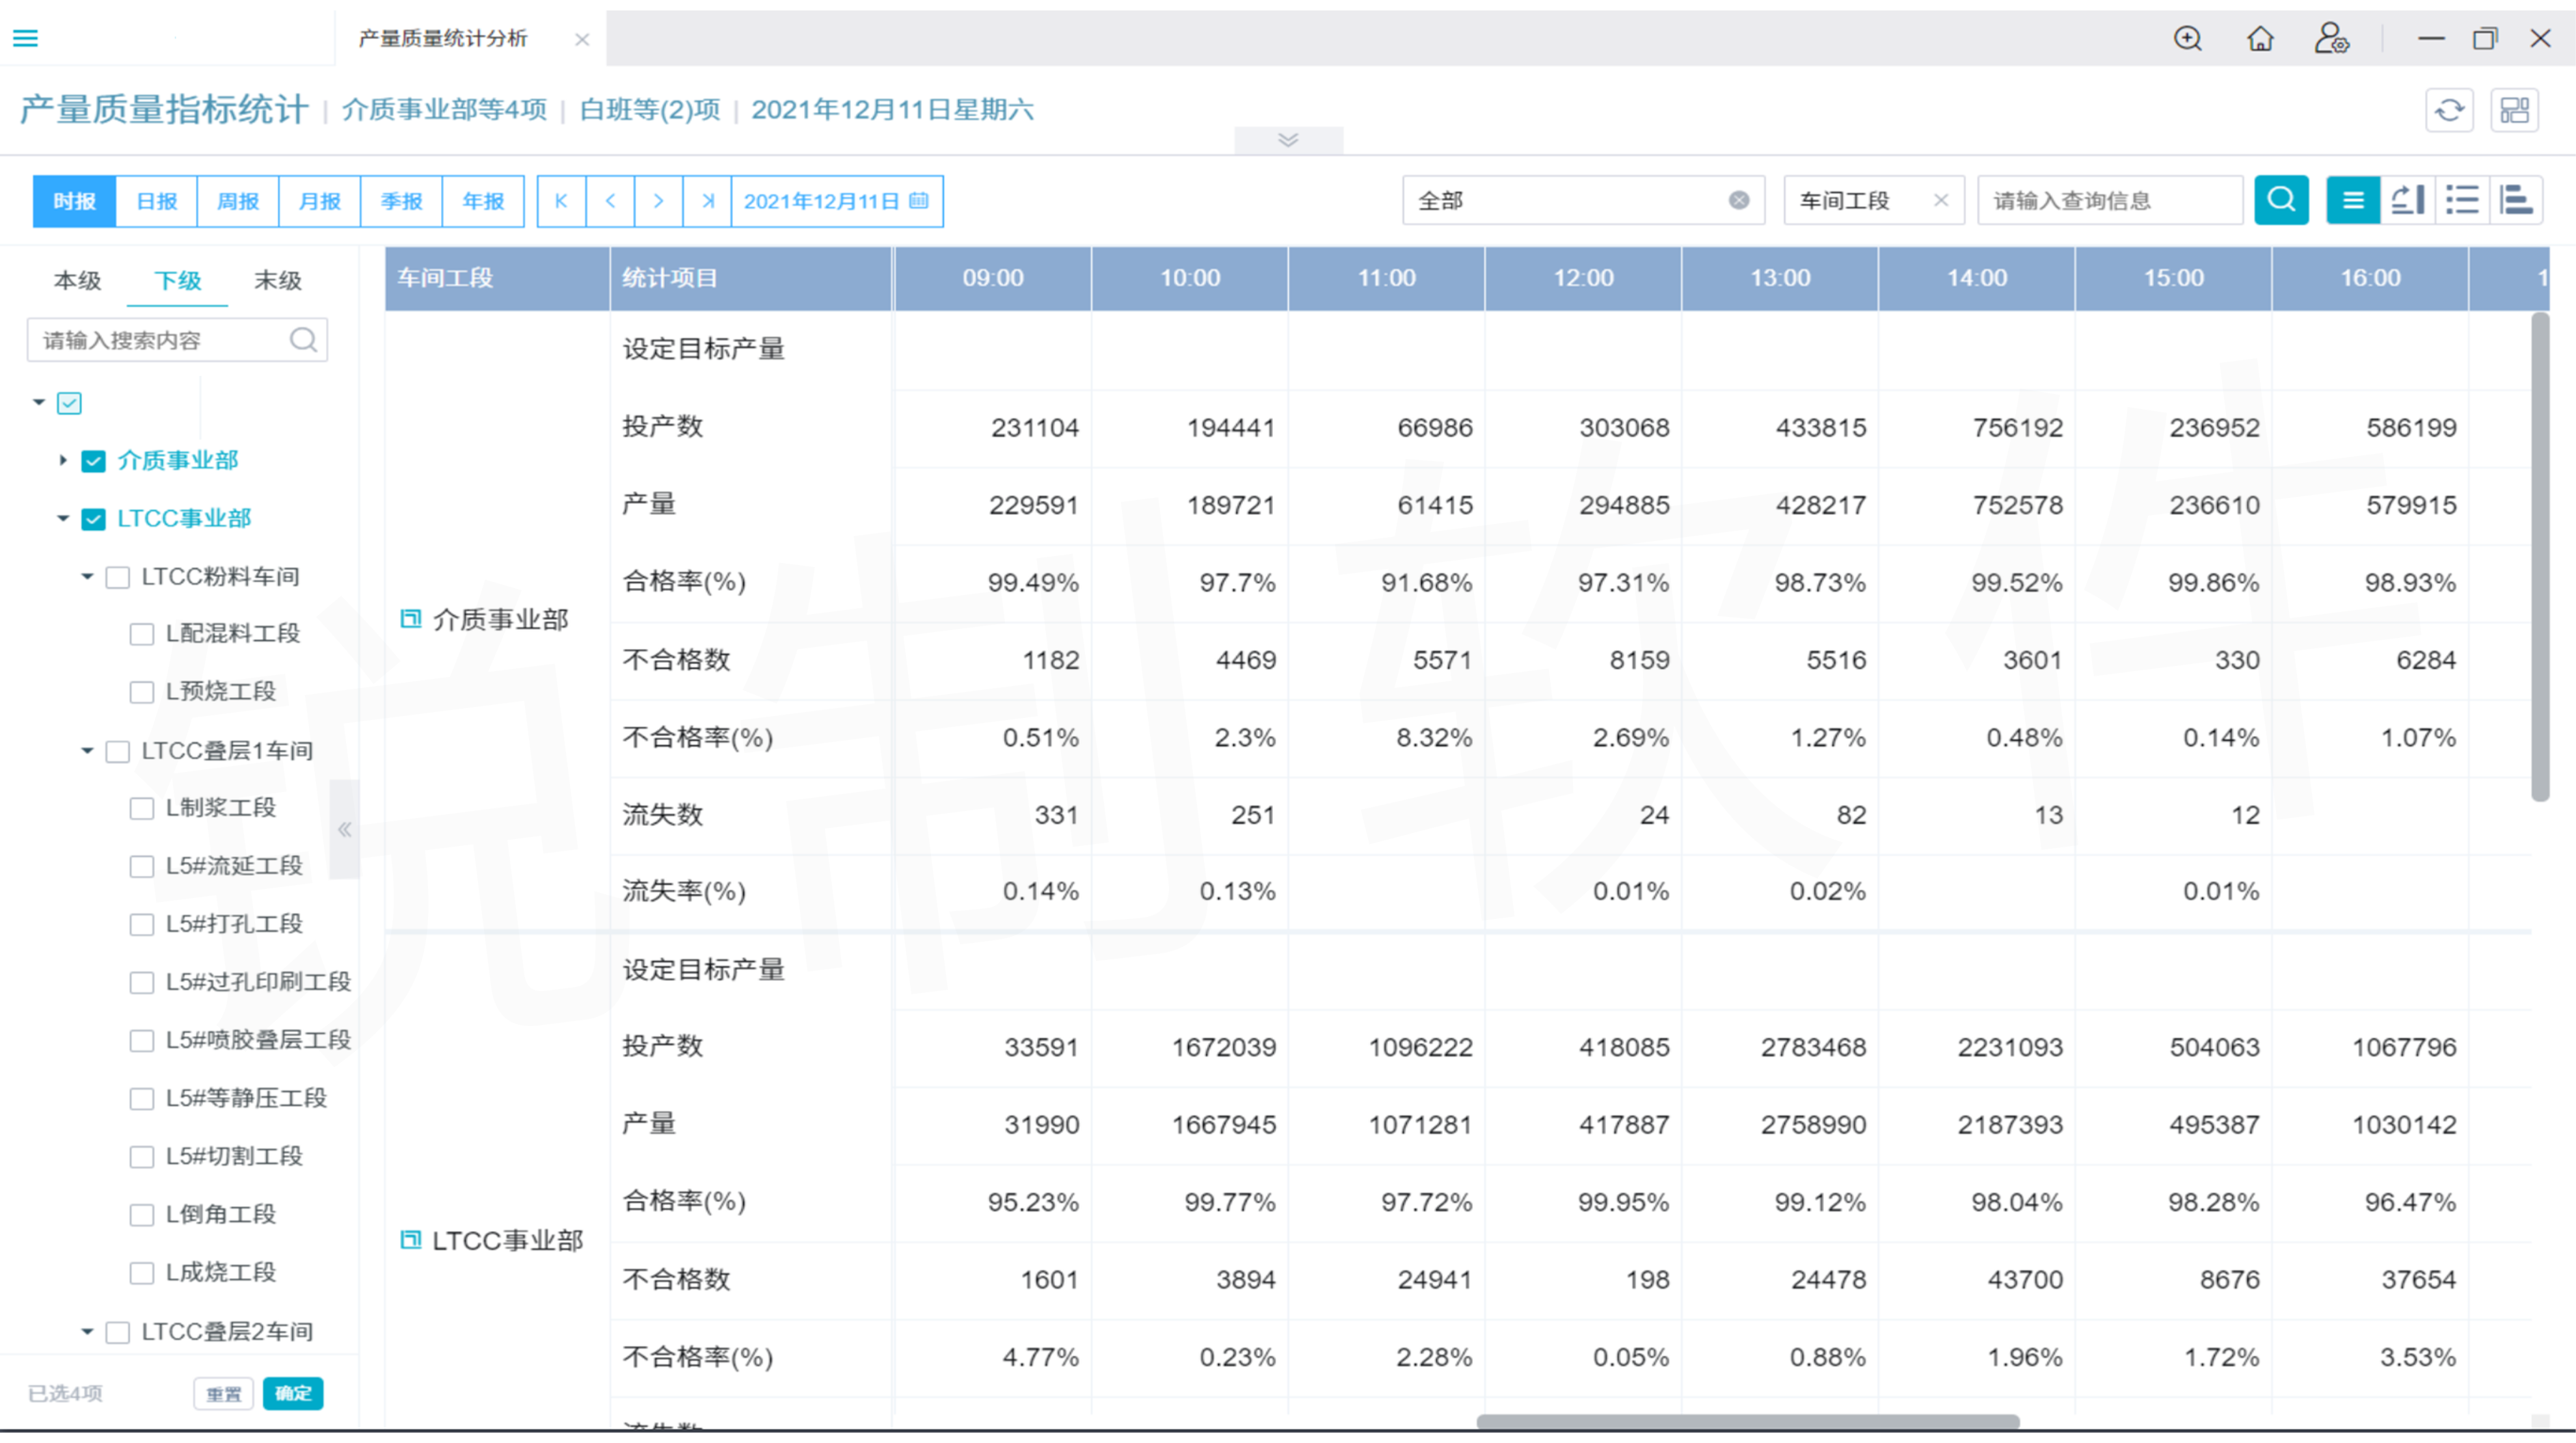The image size is (2576, 1443).
Task: Jump to the first date with the arrow
Action: [x=561, y=201]
